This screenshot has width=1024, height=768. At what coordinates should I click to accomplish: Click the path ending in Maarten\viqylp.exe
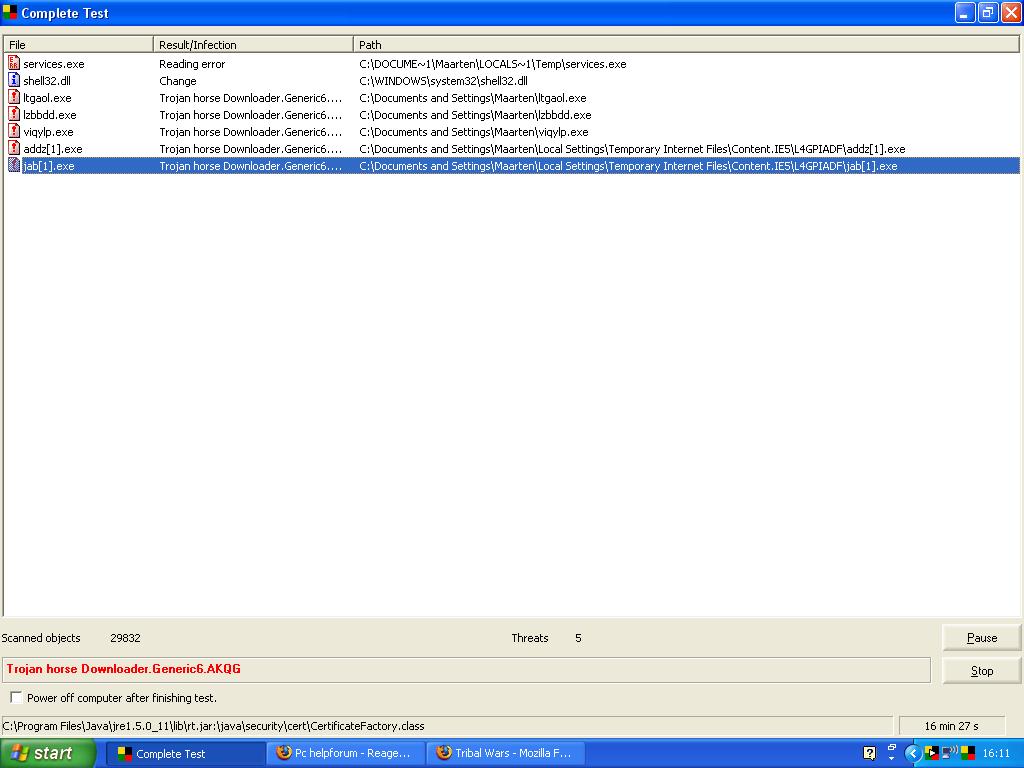(x=474, y=132)
